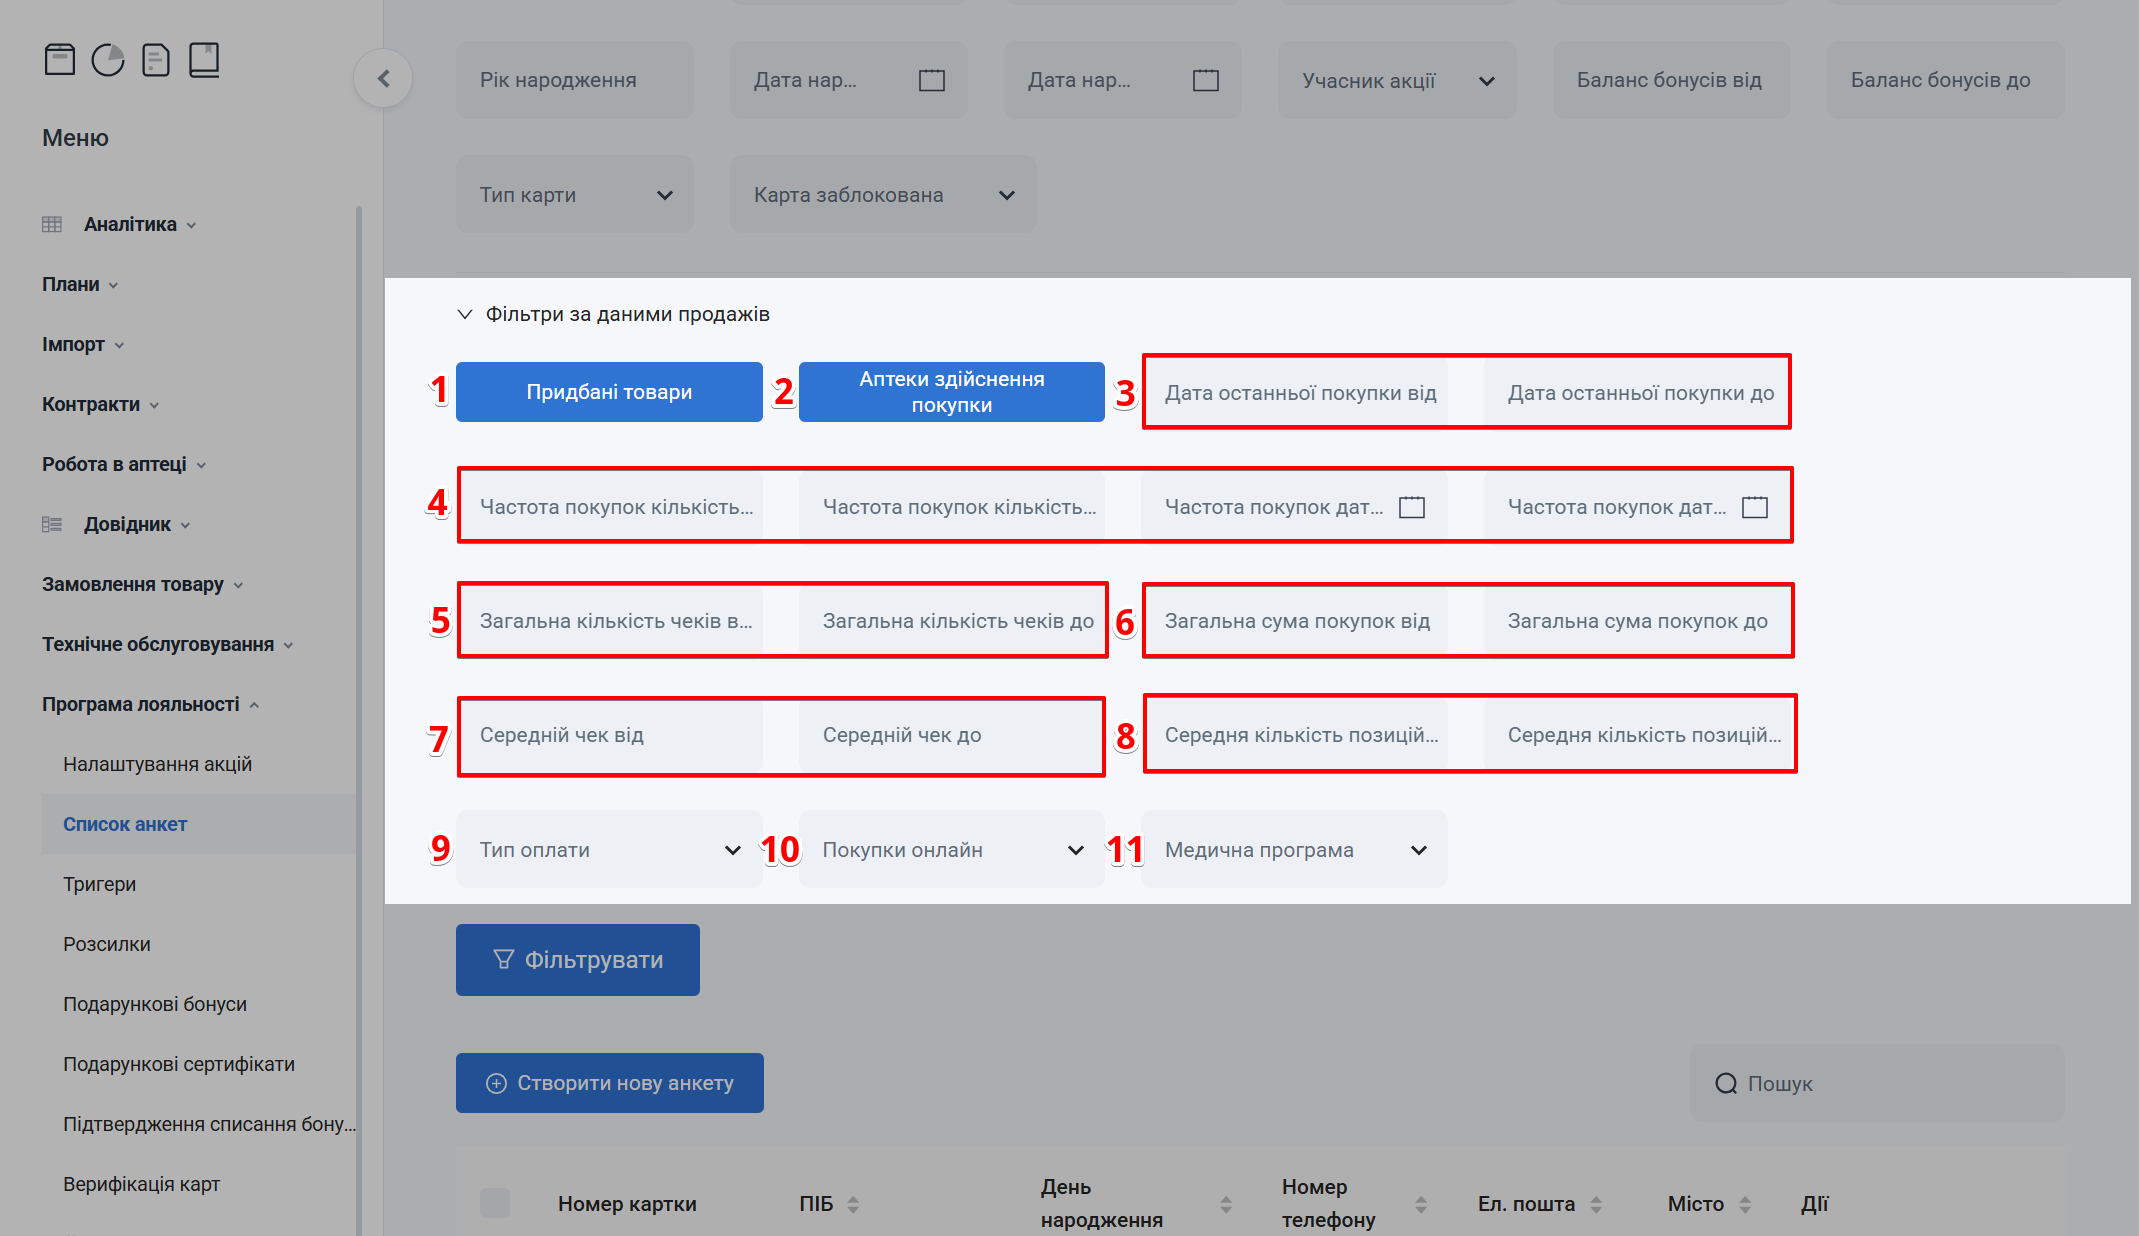Open calendar picker in Дата народження field

tap(931, 79)
